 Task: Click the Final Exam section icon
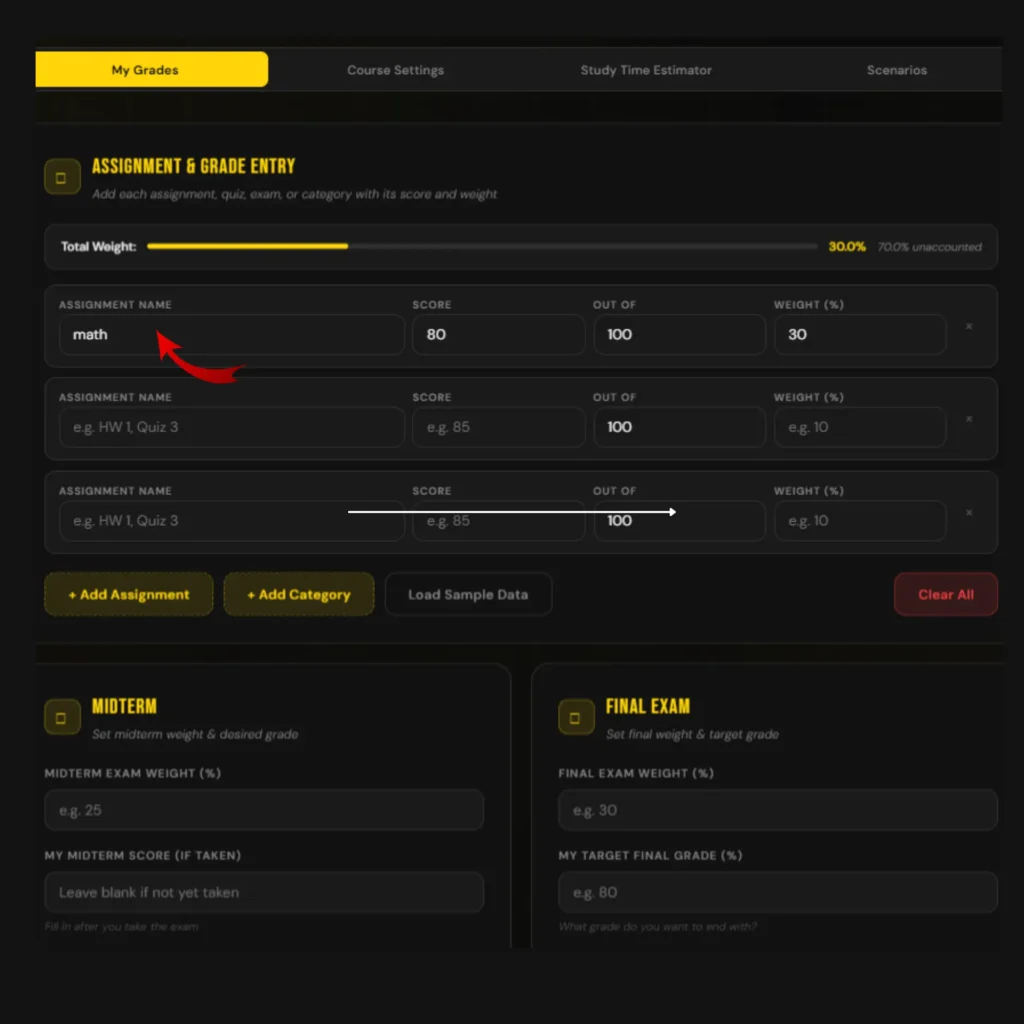coord(576,717)
